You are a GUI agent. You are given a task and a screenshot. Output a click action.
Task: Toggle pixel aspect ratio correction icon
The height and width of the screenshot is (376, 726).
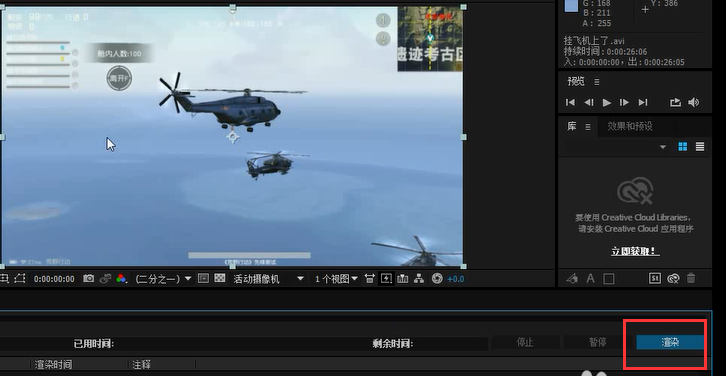tap(369, 279)
